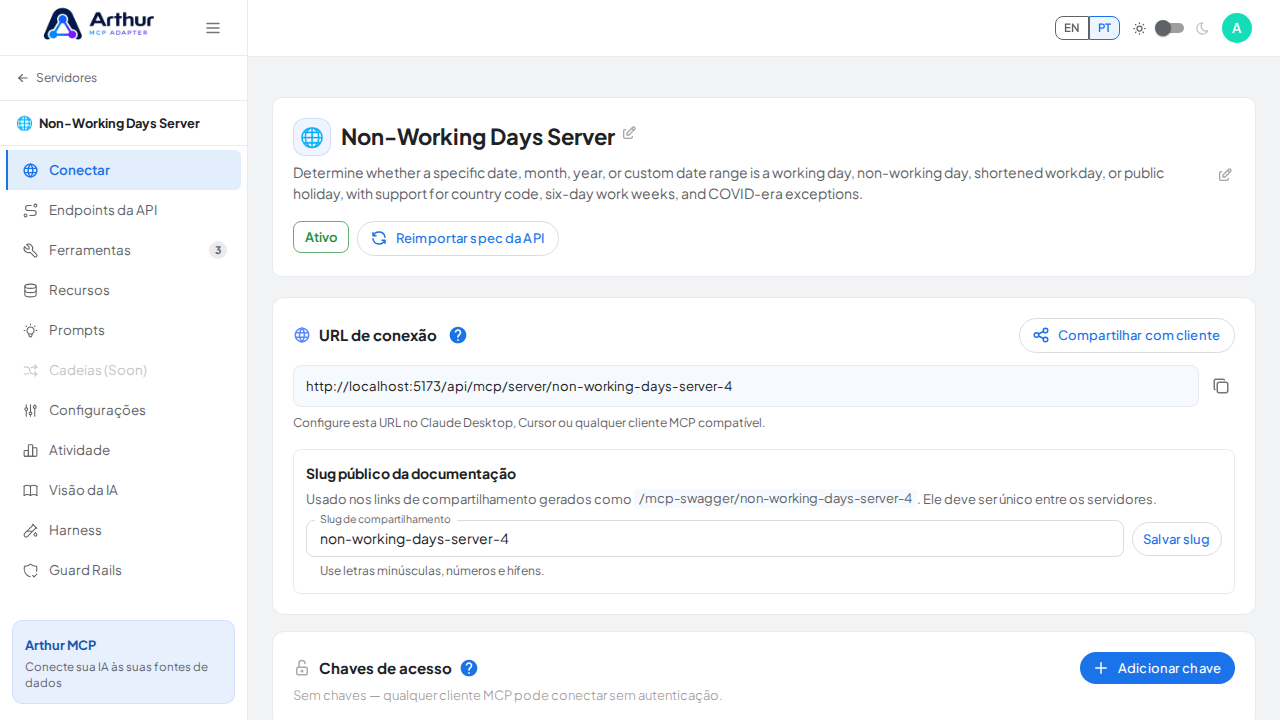This screenshot has width=1280, height=720.
Task: Copy the connection URL
Action: pos(1221,386)
